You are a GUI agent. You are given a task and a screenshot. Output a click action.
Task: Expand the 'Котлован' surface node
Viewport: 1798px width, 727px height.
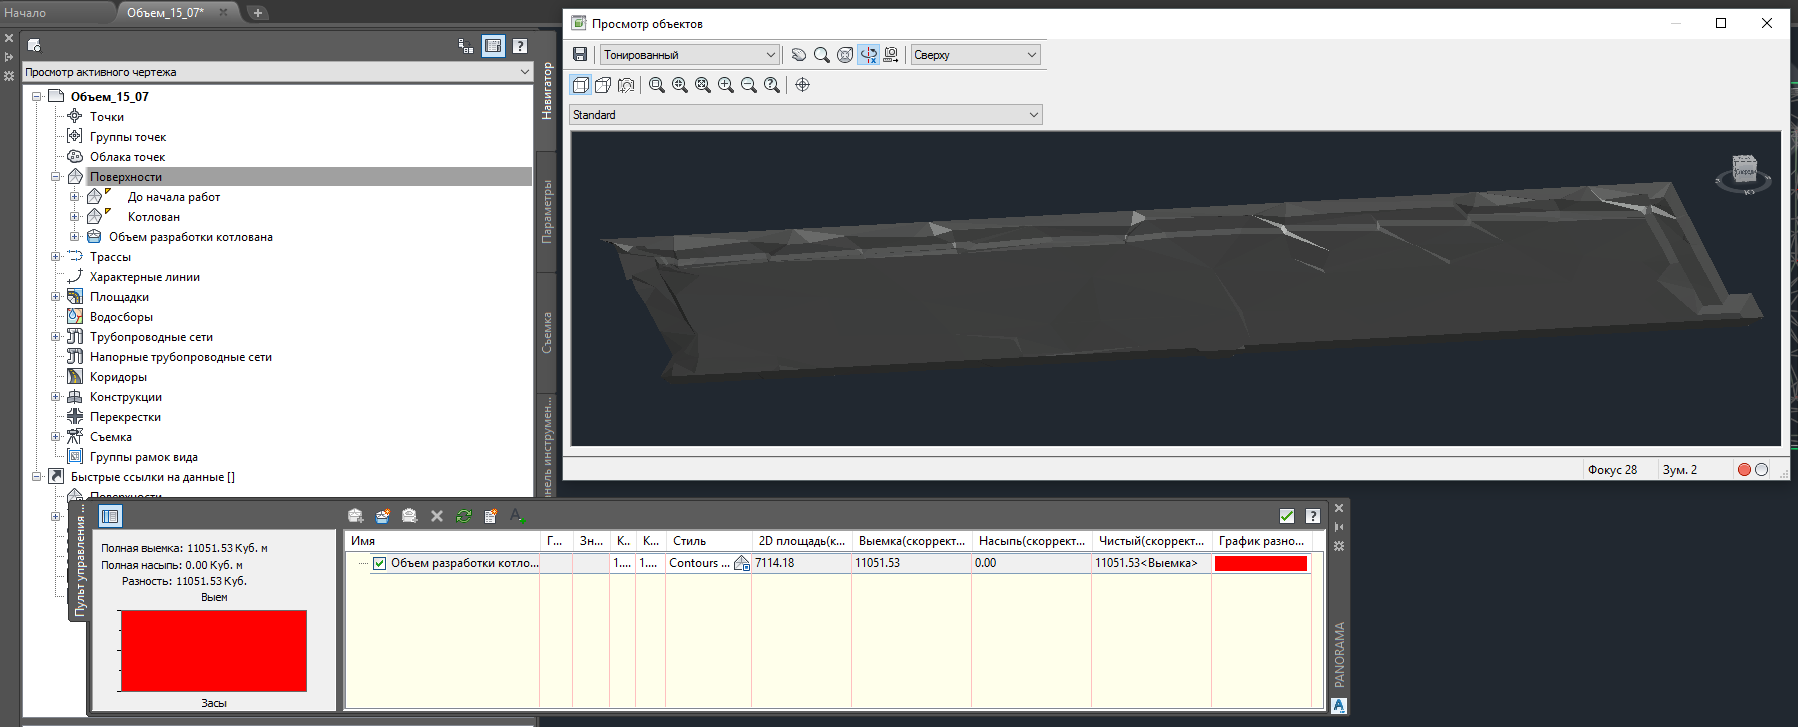[x=75, y=217]
